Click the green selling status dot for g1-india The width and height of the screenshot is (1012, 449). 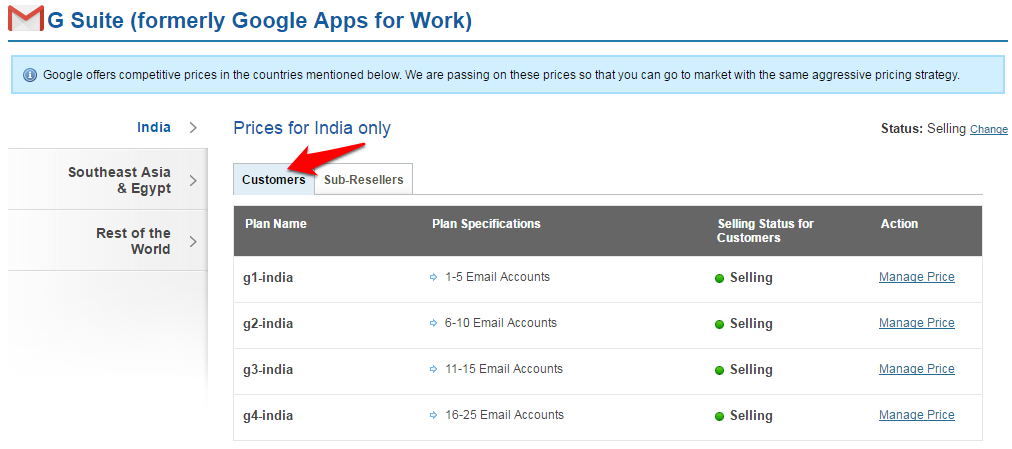click(720, 278)
